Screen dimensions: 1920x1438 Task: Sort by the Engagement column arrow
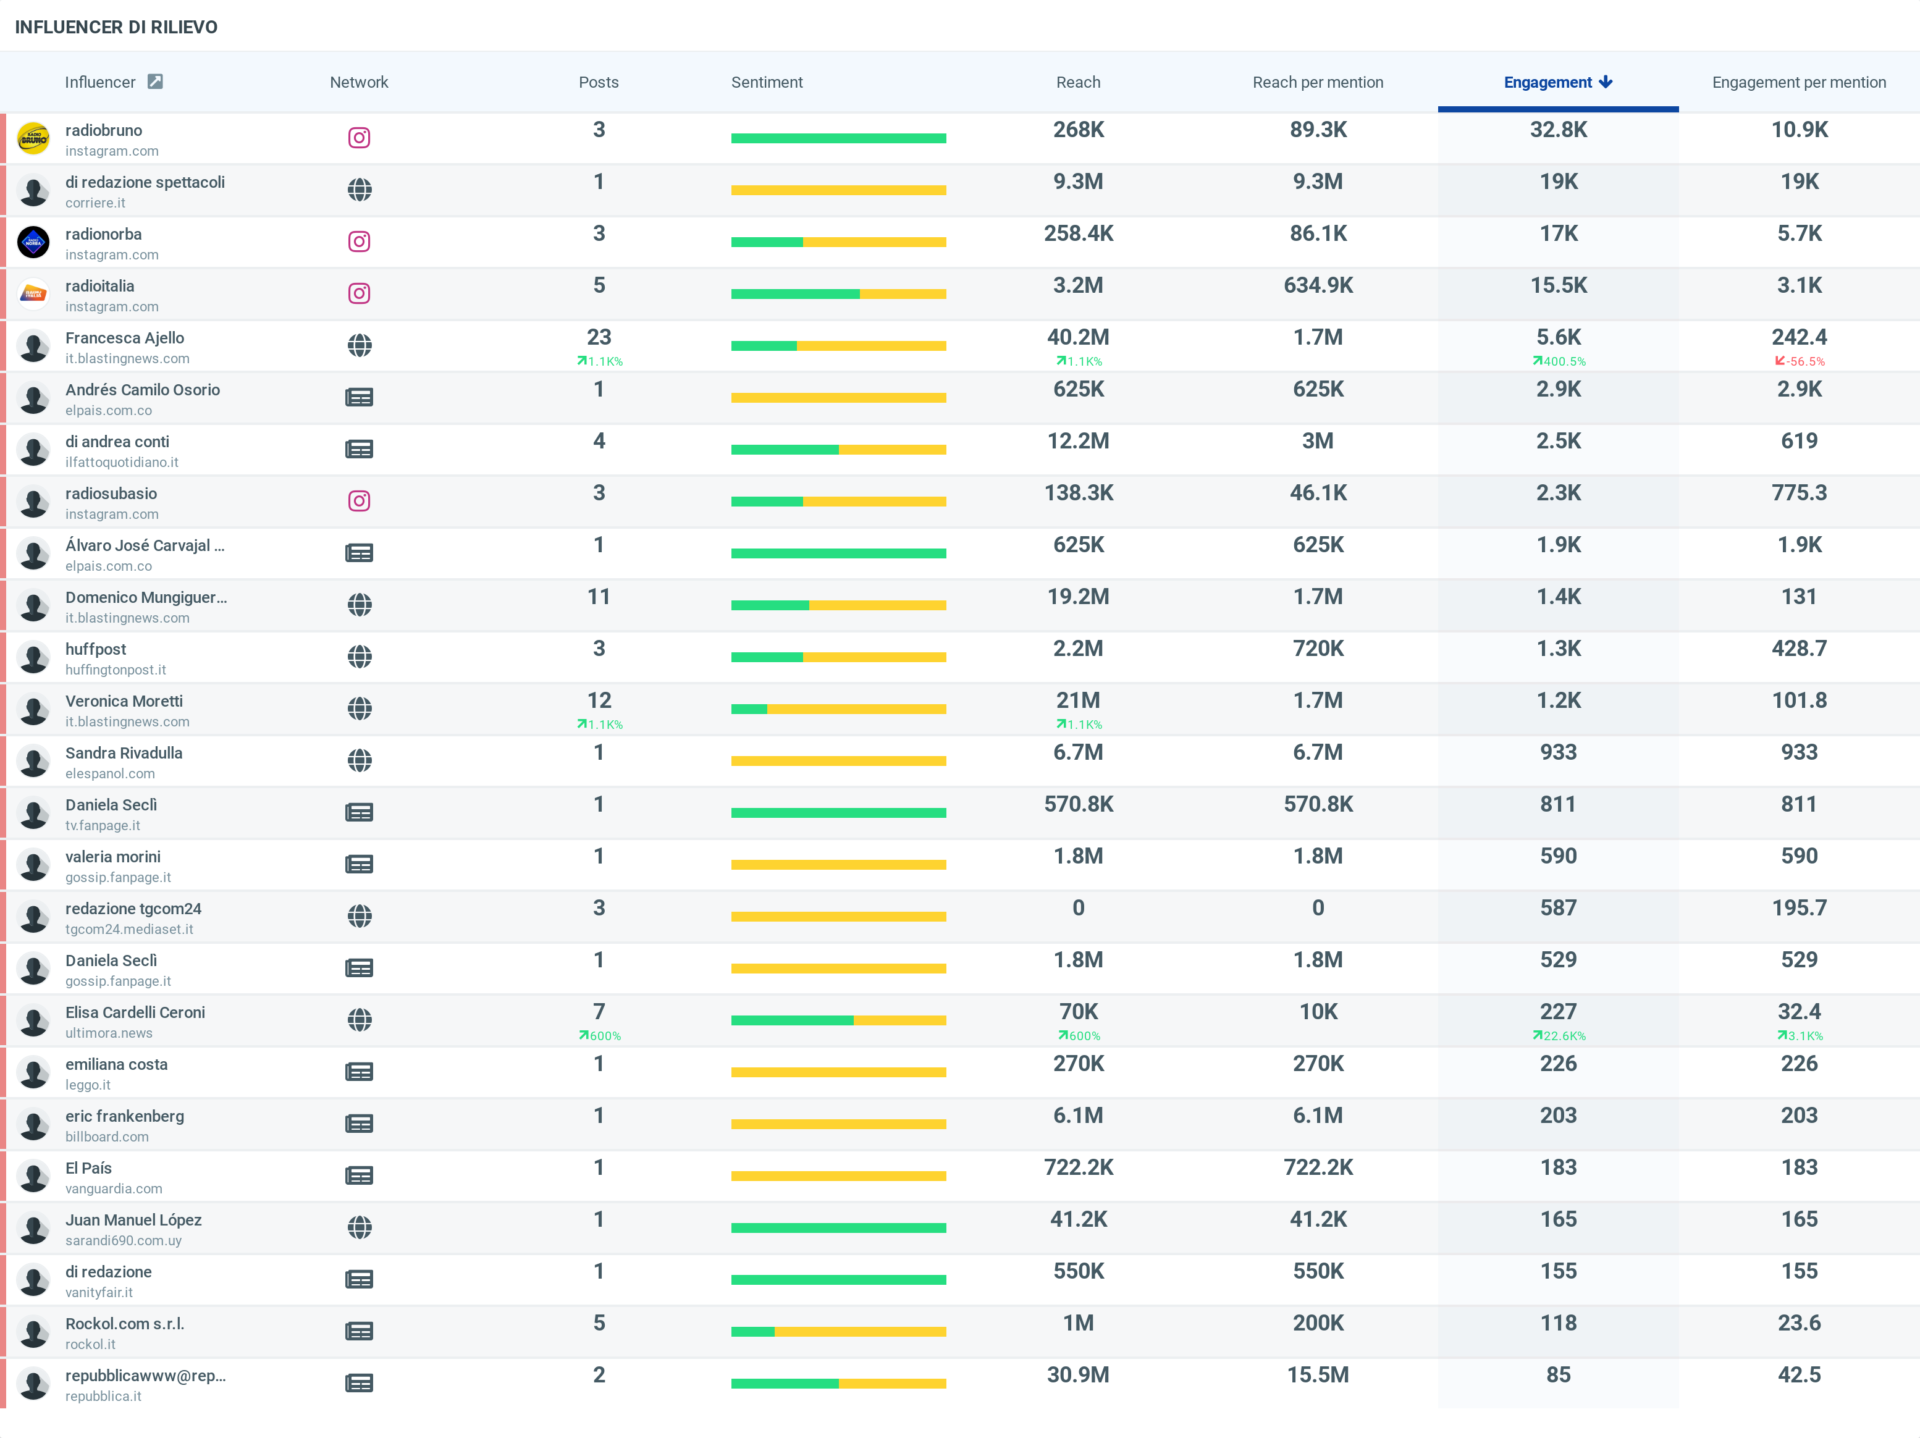pos(1606,82)
